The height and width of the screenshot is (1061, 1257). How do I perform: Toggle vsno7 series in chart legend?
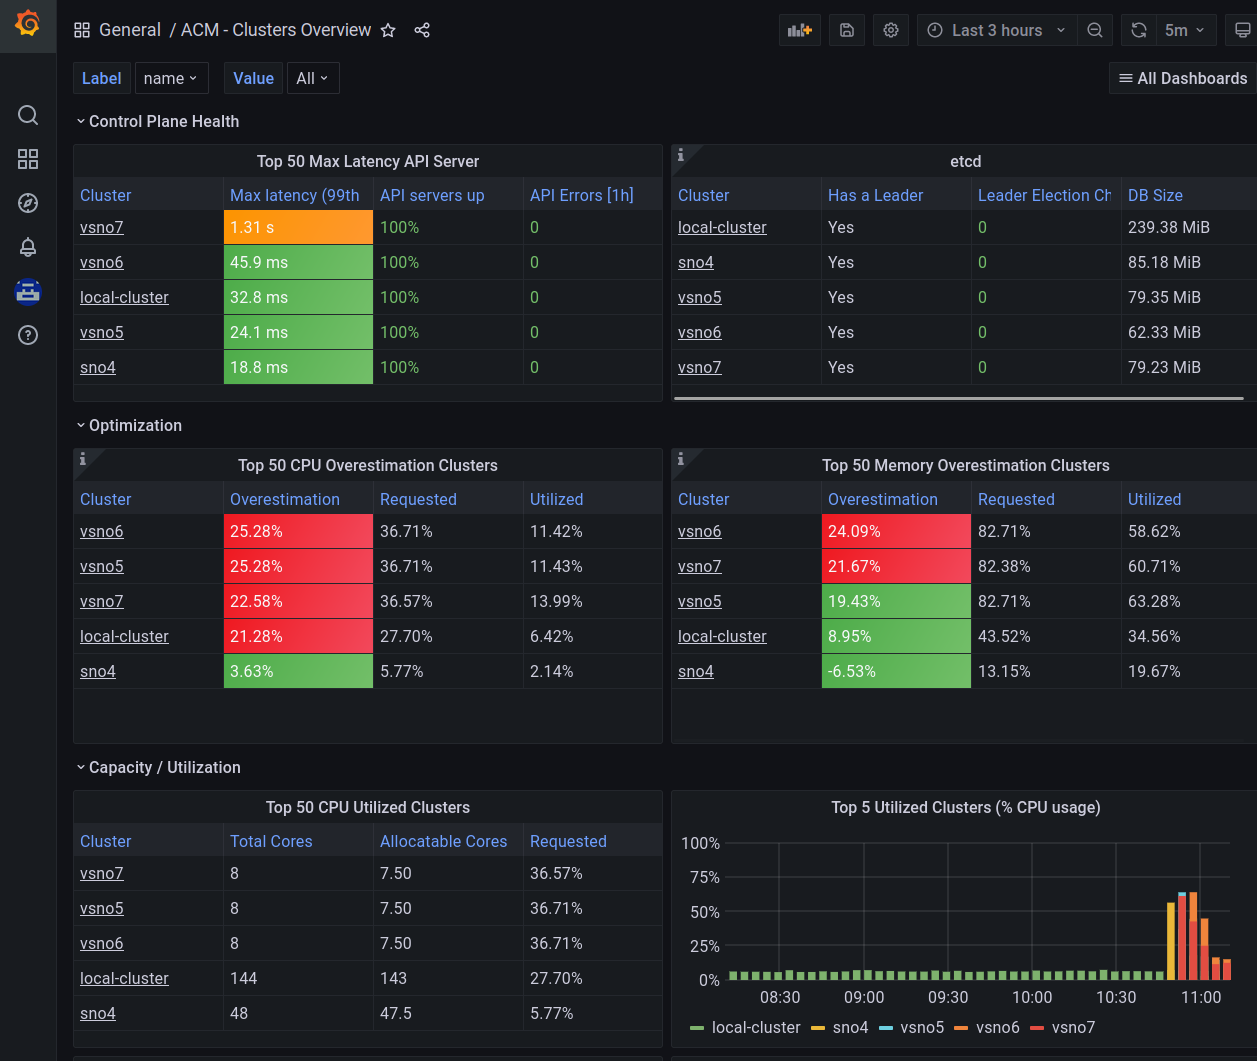pos(1063,1027)
